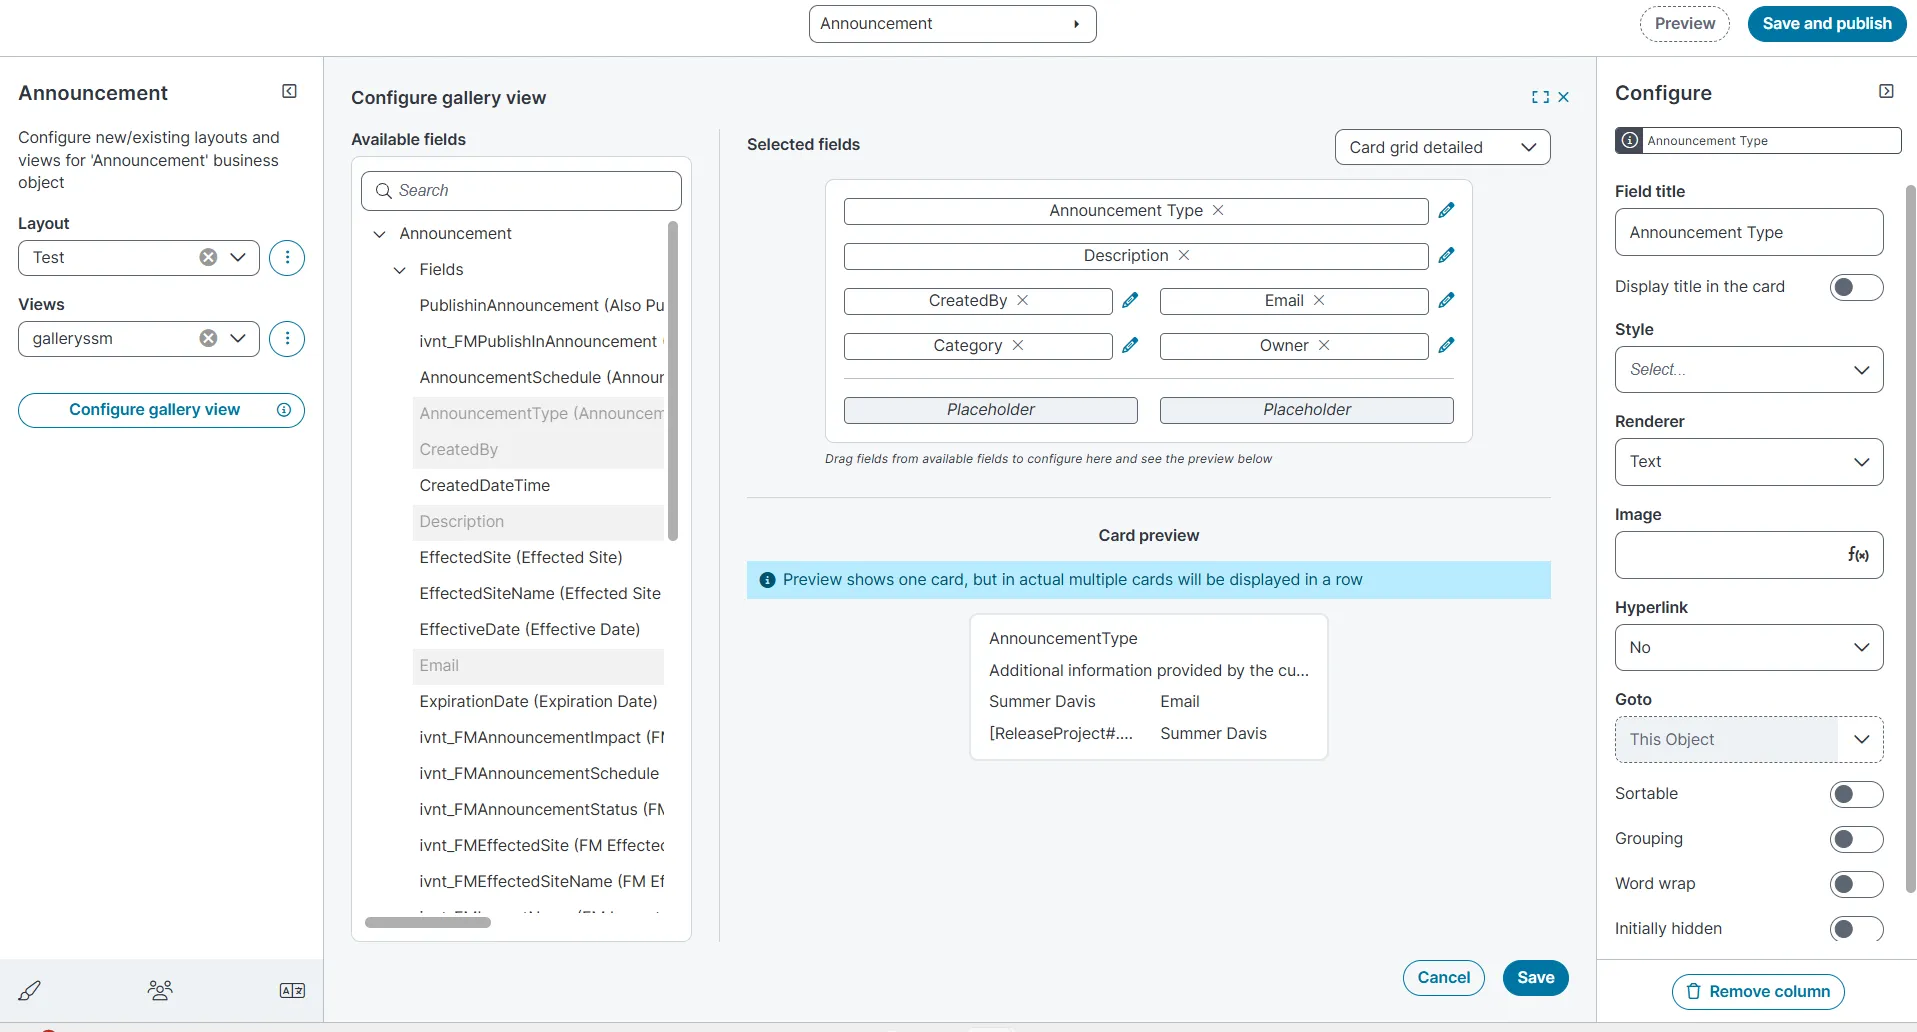This screenshot has width=1917, height=1032.
Task: Open Views more options menu
Action: [287, 339]
